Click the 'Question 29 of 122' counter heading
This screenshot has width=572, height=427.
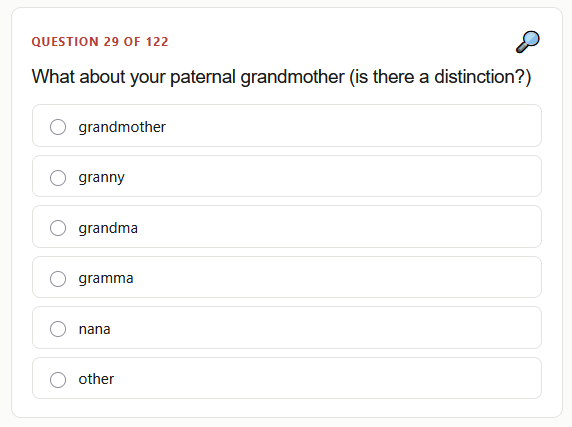coord(100,42)
